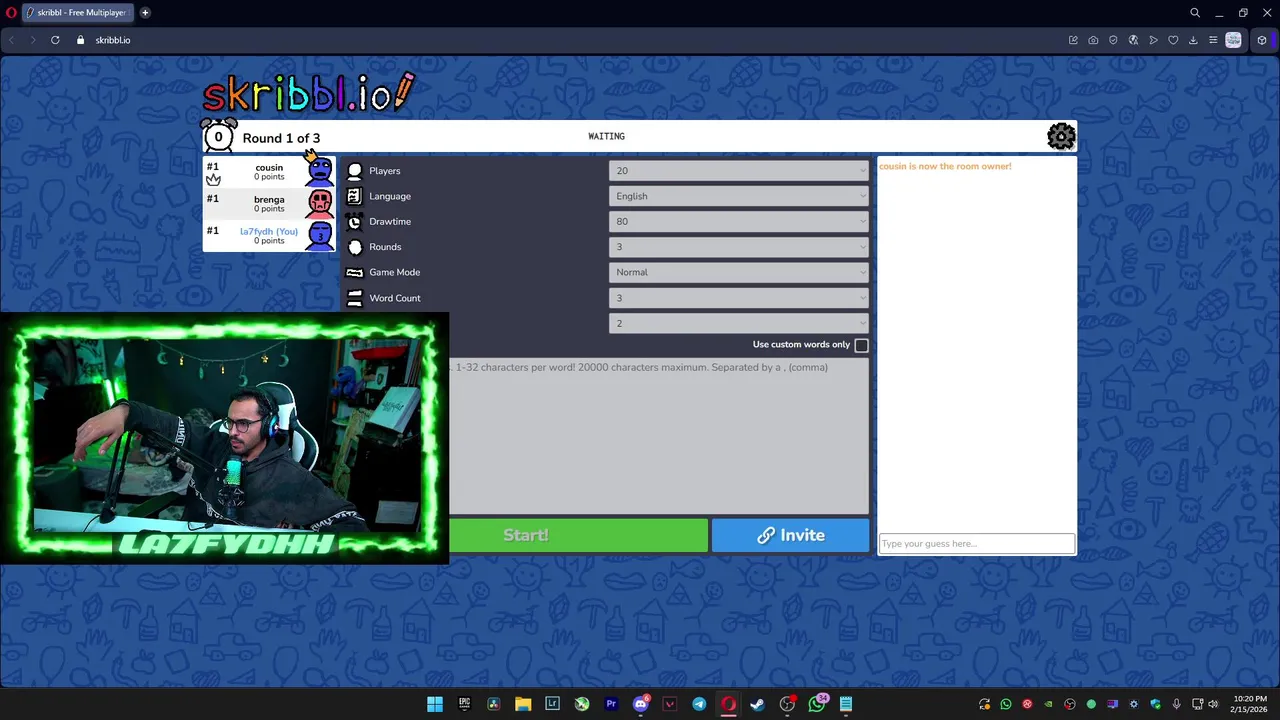The height and width of the screenshot is (720, 1280).
Task: Click the Drawtime clock icon
Action: [x=354, y=222]
